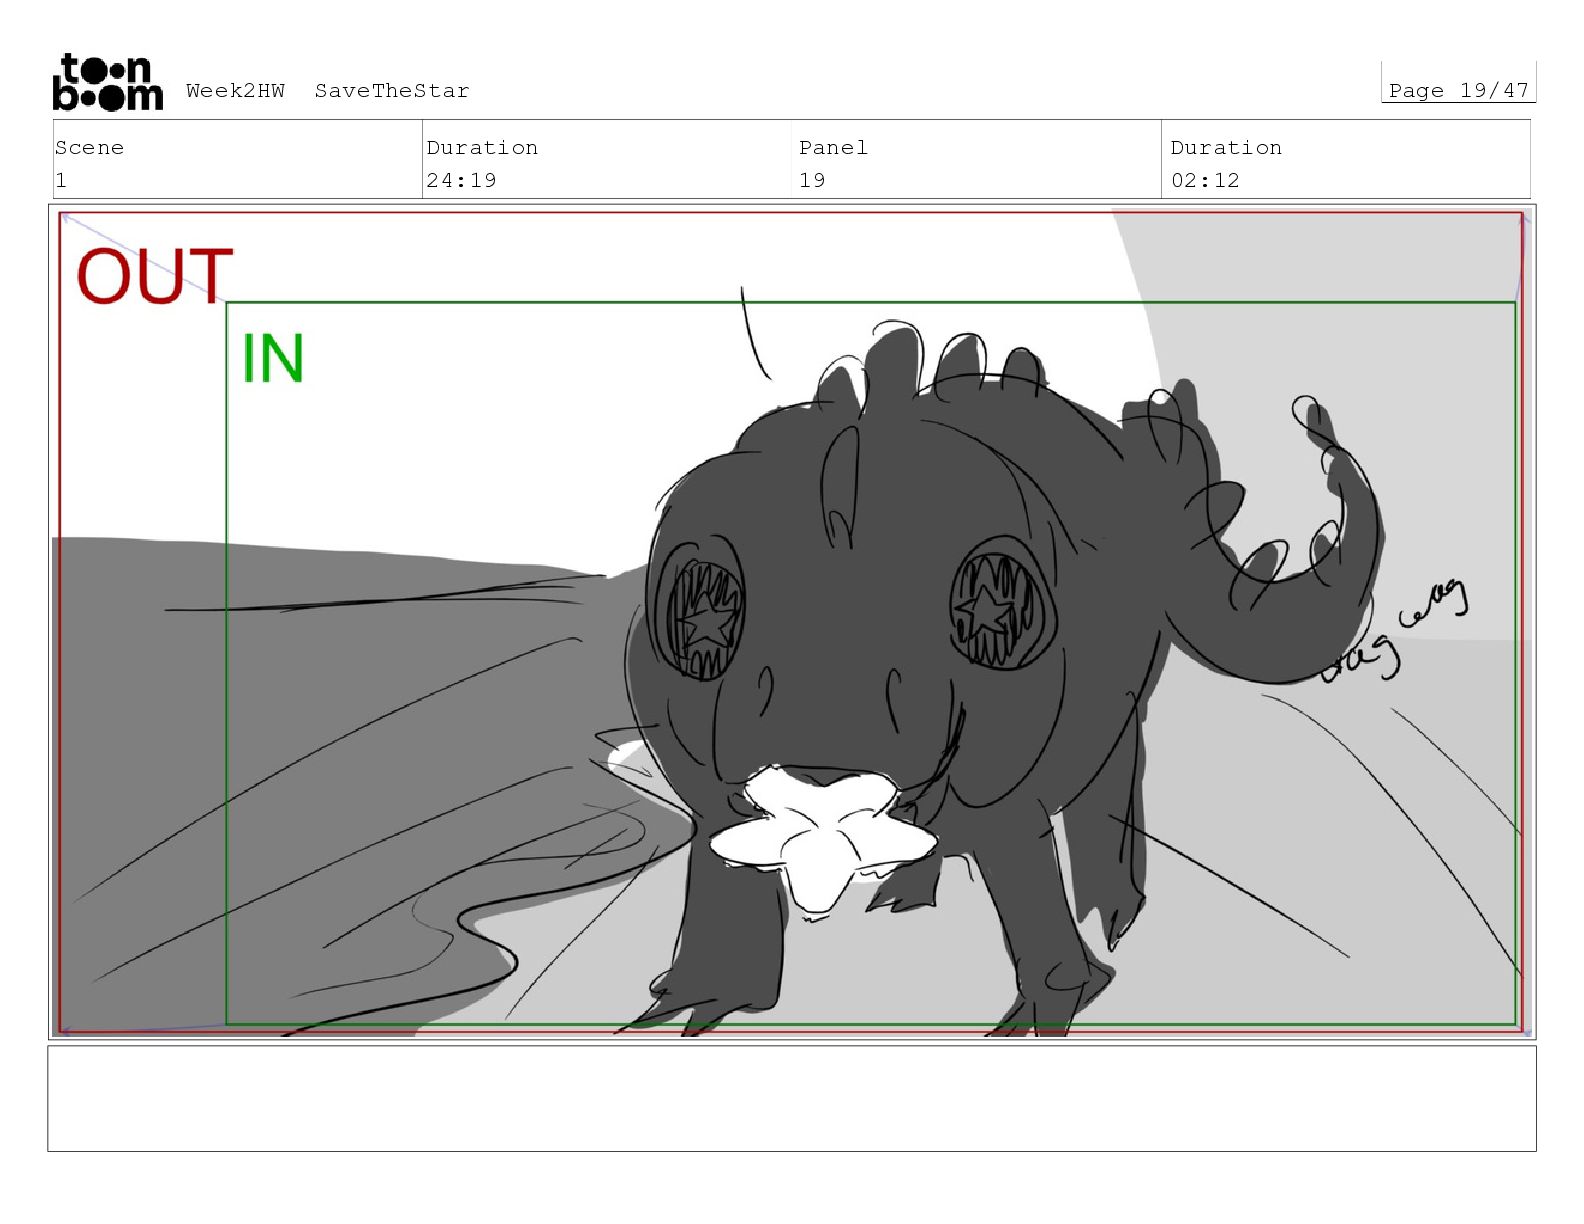Select the panel number "19" under Panel
The height and width of the screenshot is (1224, 1584).
(x=812, y=180)
